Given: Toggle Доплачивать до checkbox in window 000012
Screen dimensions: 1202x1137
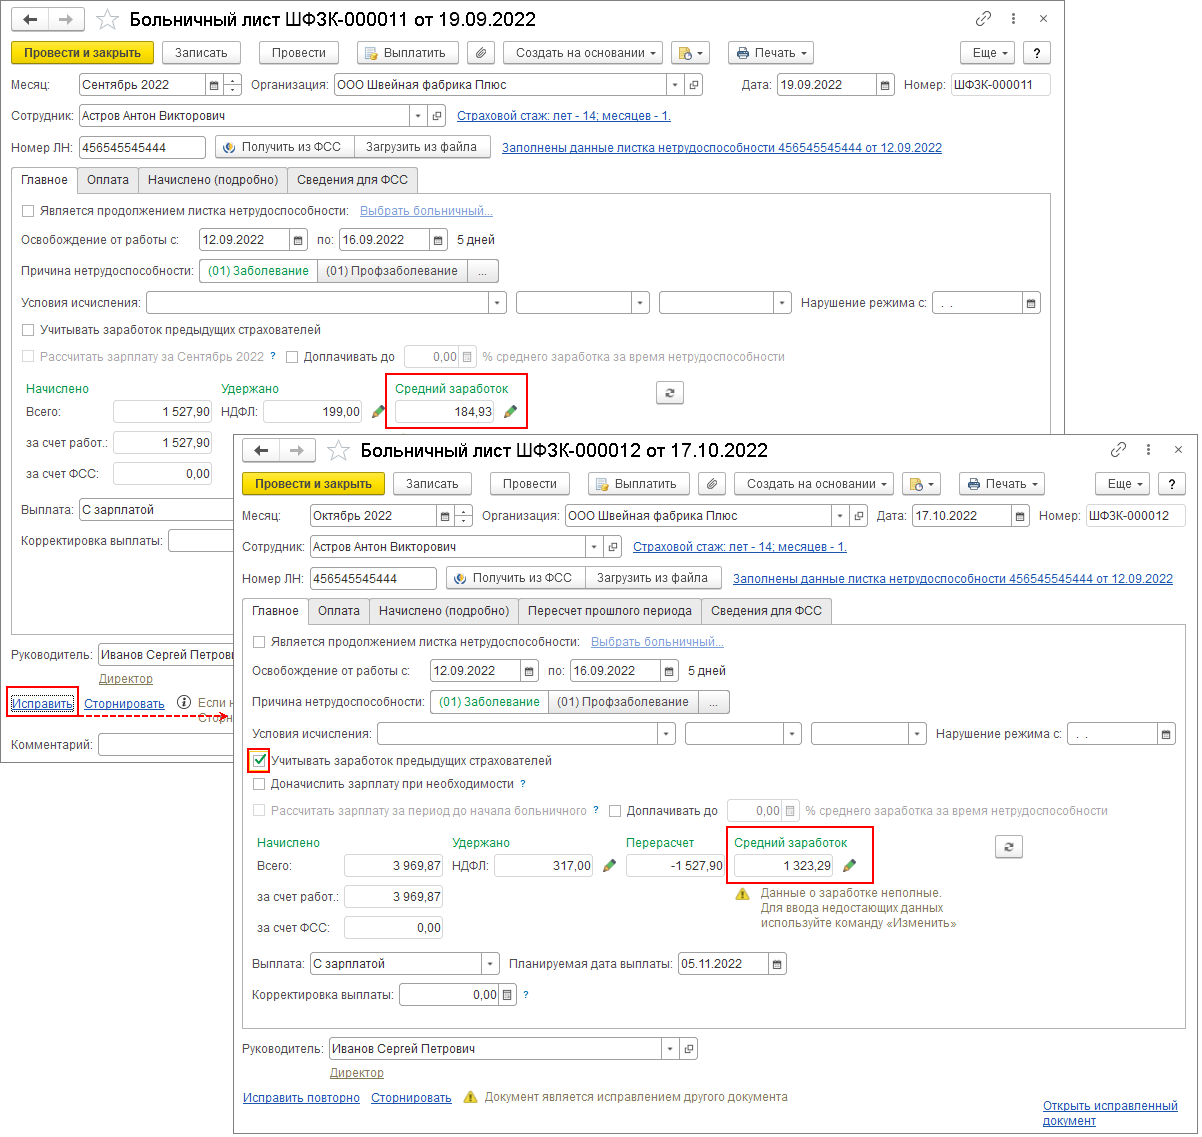Looking at the screenshot, I should click(615, 811).
